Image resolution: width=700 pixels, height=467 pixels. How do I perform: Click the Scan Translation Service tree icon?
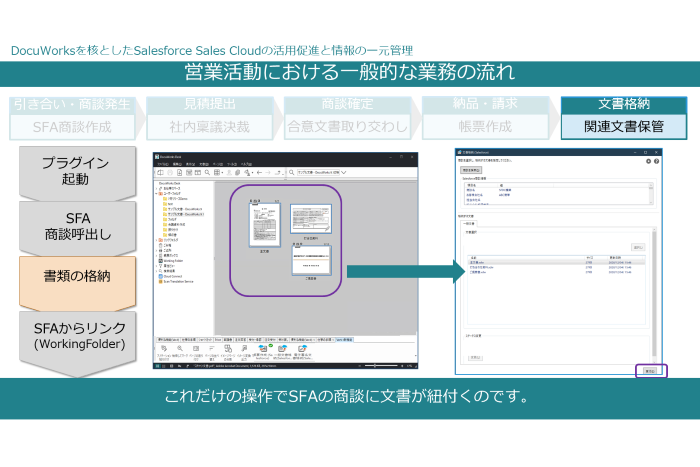[161, 281]
